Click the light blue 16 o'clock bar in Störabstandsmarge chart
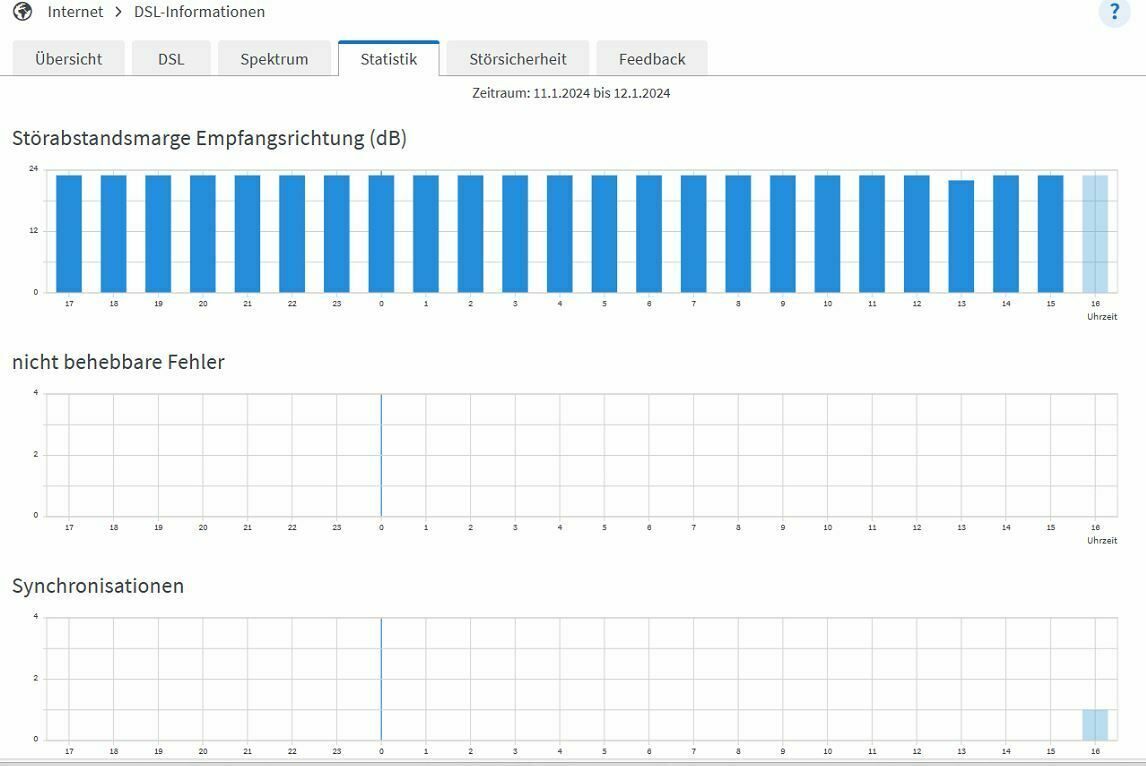This screenshot has height=766, width=1146. point(1095,234)
